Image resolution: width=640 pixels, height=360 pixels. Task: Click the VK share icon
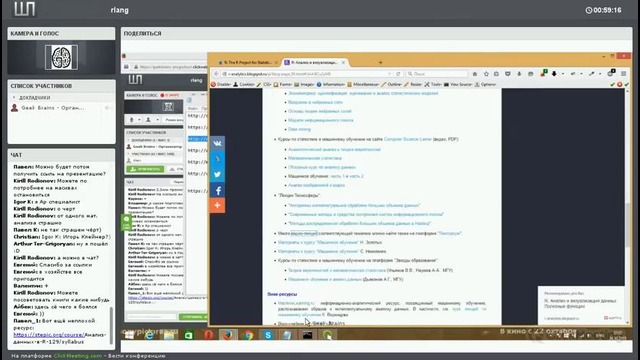click(x=218, y=143)
